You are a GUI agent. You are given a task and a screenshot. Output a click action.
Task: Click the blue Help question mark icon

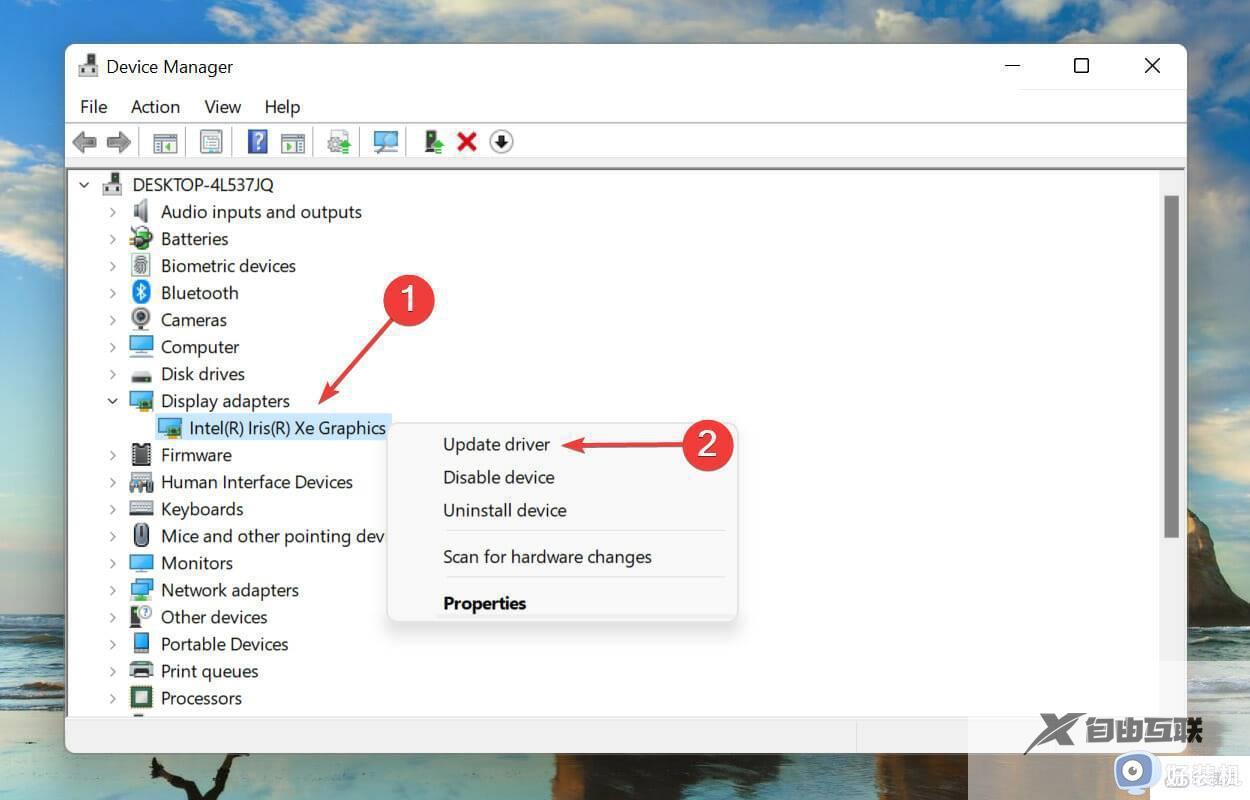coord(257,142)
